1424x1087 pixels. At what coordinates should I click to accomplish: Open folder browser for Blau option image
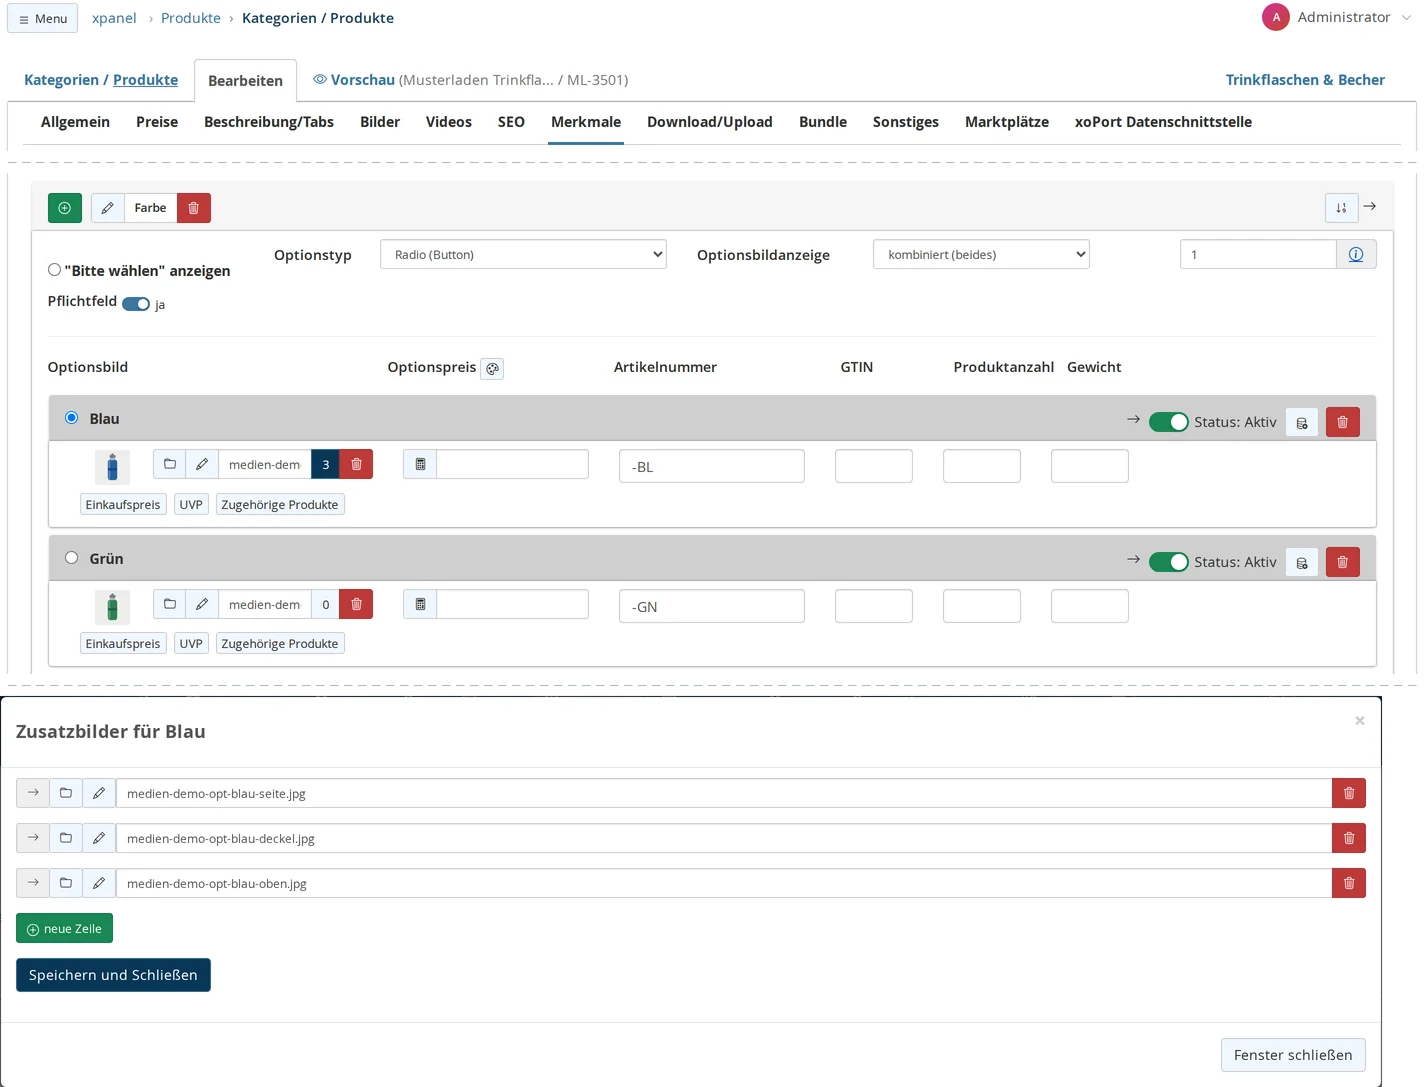(x=170, y=464)
